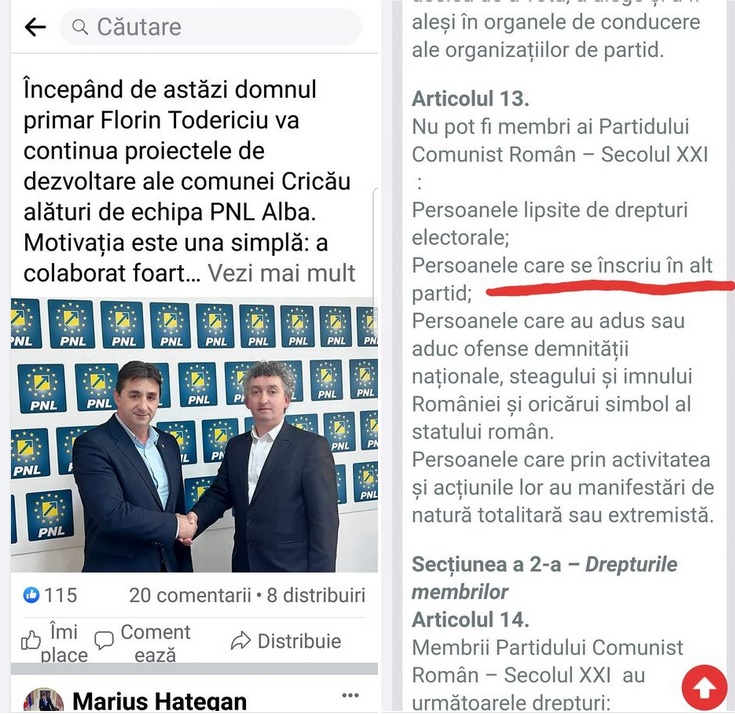
Task: Click the Comentează button label
Action: 156,644
